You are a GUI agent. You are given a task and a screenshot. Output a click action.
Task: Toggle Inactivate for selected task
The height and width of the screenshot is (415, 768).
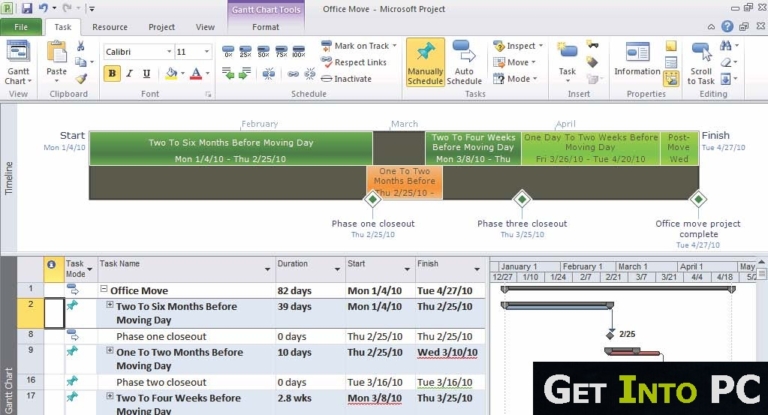[x=346, y=78]
